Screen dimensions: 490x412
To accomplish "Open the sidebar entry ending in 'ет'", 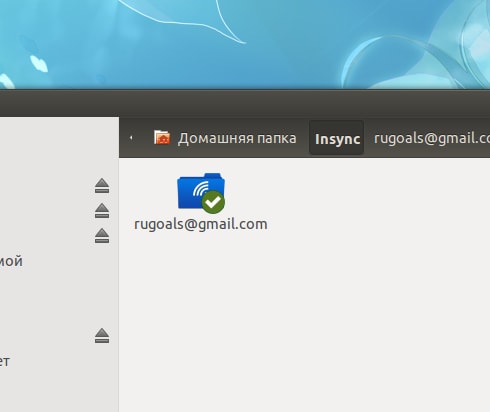I will click(5, 361).
